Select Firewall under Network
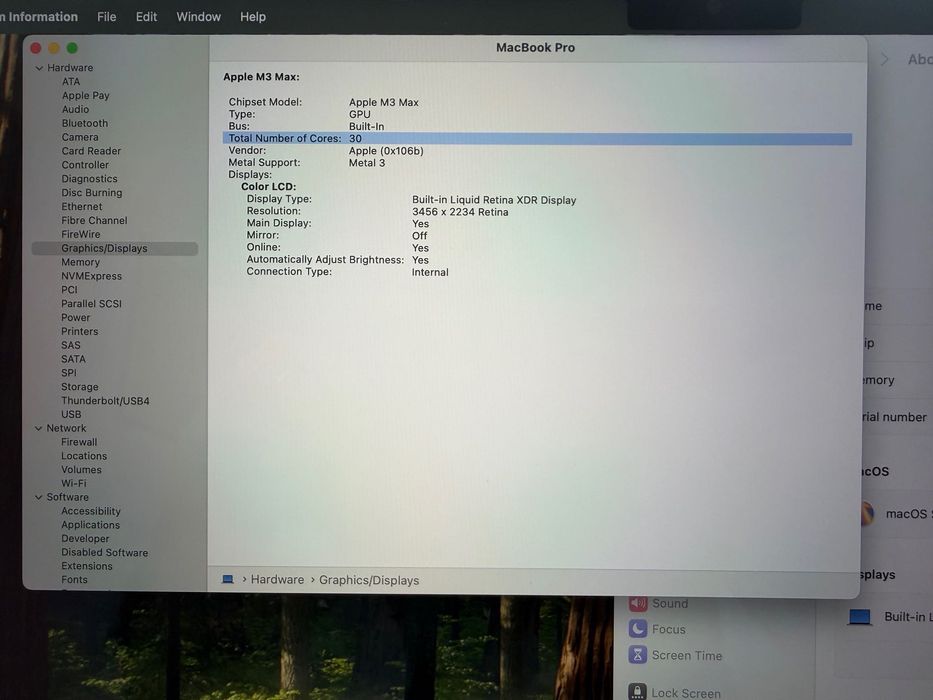Image resolution: width=933 pixels, height=700 pixels. (79, 442)
